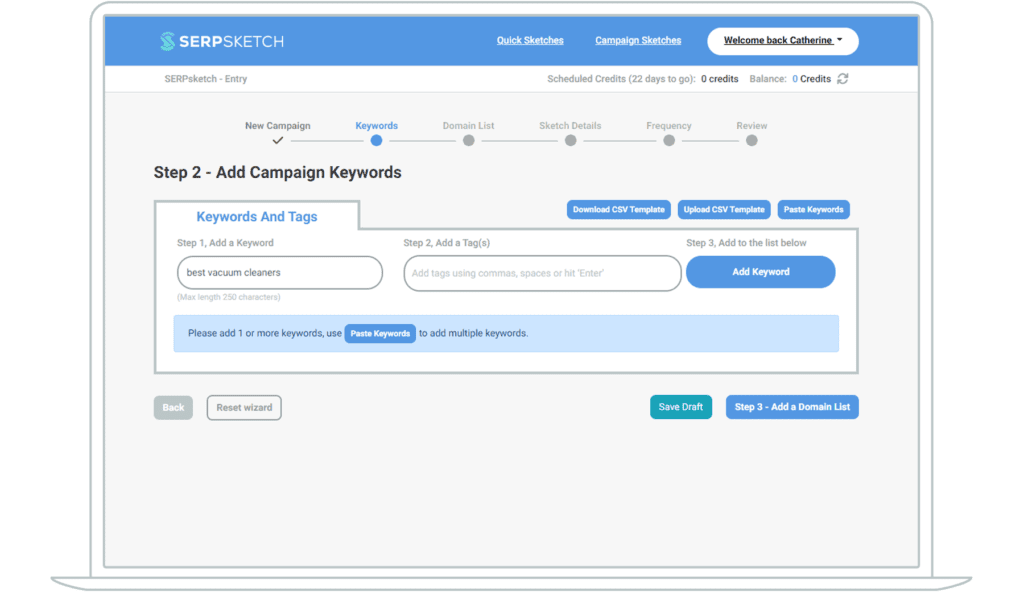Click the Back button
1024x592 pixels.
pos(173,408)
